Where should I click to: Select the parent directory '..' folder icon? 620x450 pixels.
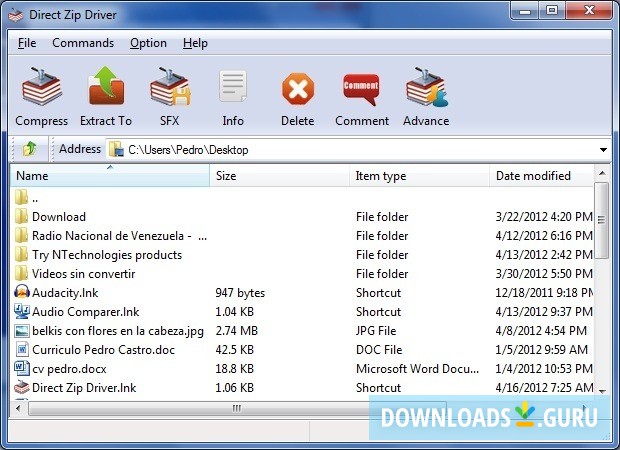22,197
